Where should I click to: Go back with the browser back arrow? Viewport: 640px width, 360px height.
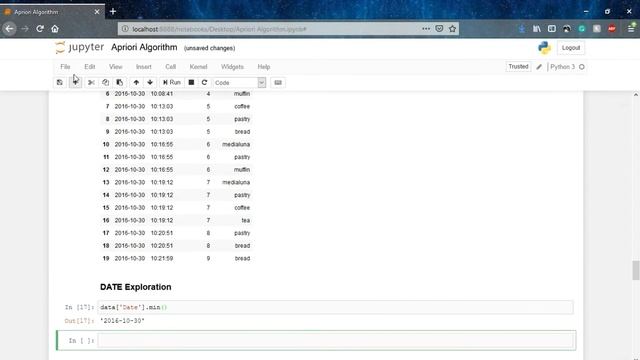9,29
